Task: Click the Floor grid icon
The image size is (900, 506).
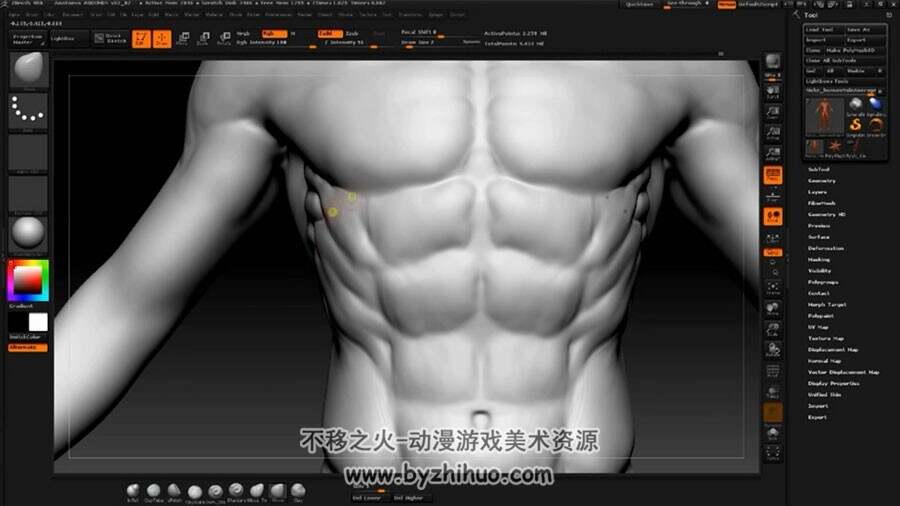Action: (x=773, y=196)
